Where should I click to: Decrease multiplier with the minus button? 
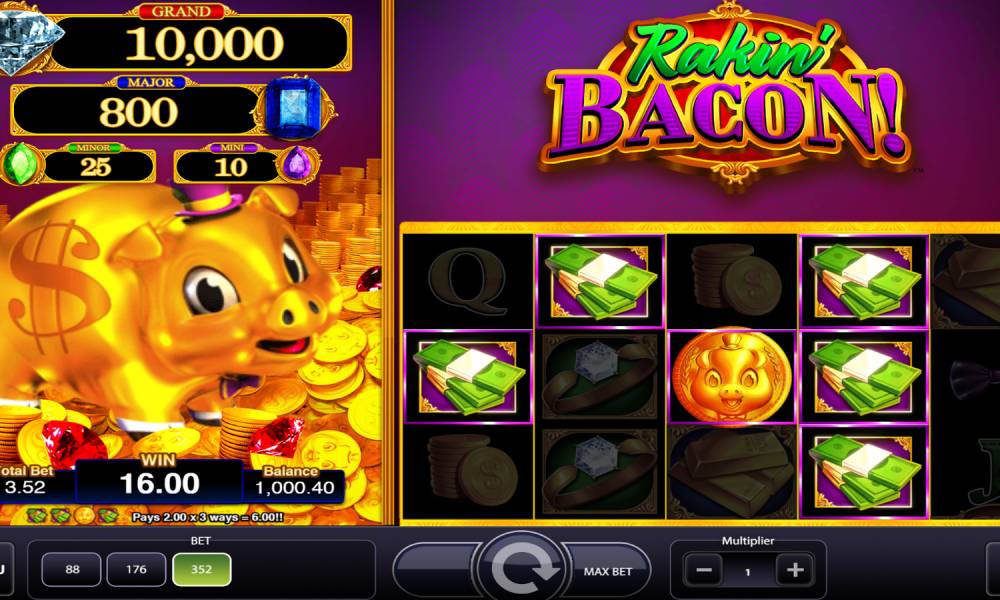704,569
